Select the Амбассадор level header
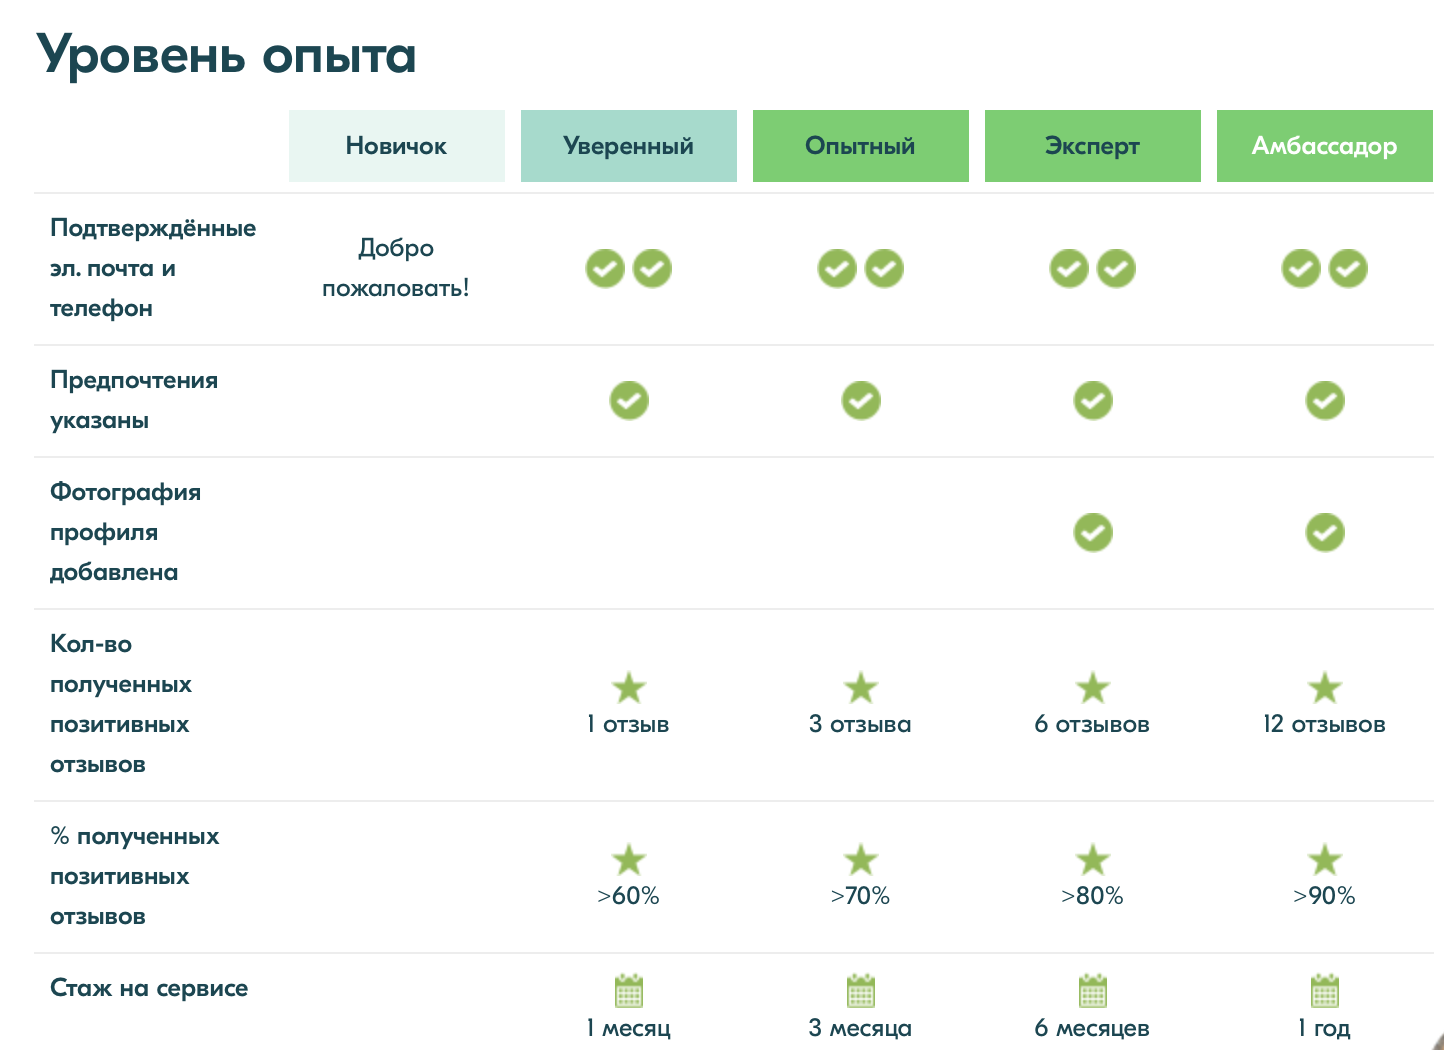The width and height of the screenshot is (1444, 1050). (x=1325, y=146)
